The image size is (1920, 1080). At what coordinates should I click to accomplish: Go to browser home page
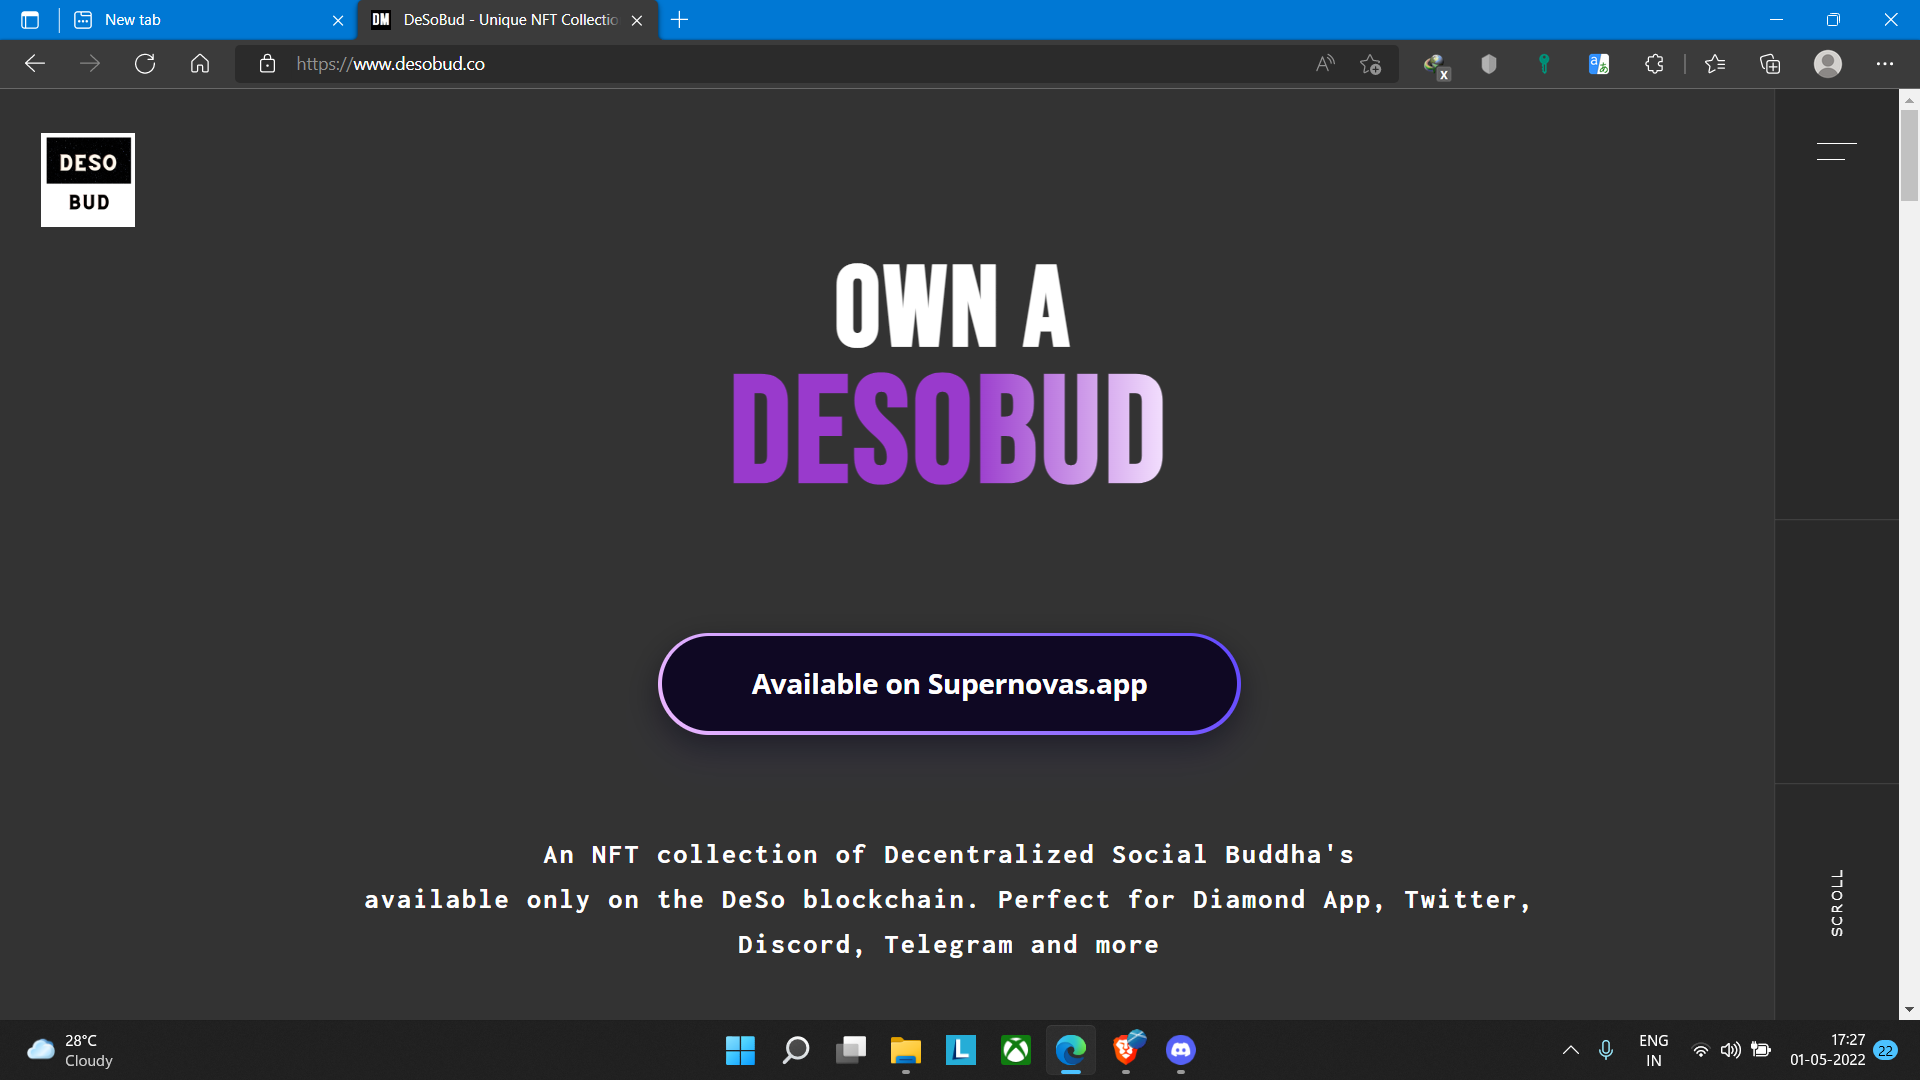tap(200, 64)
